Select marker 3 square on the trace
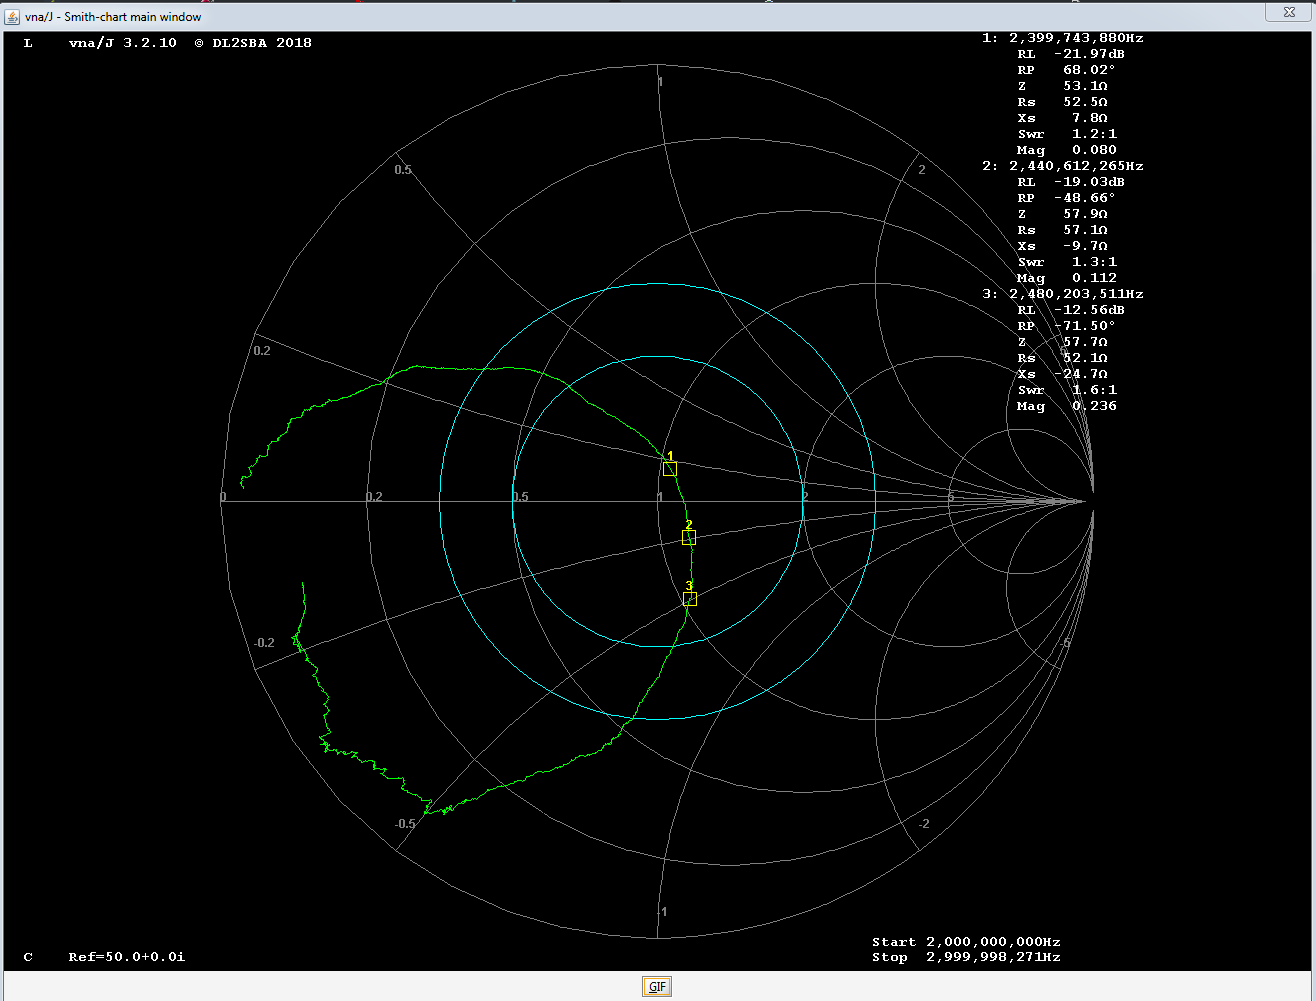 (689, 598)
